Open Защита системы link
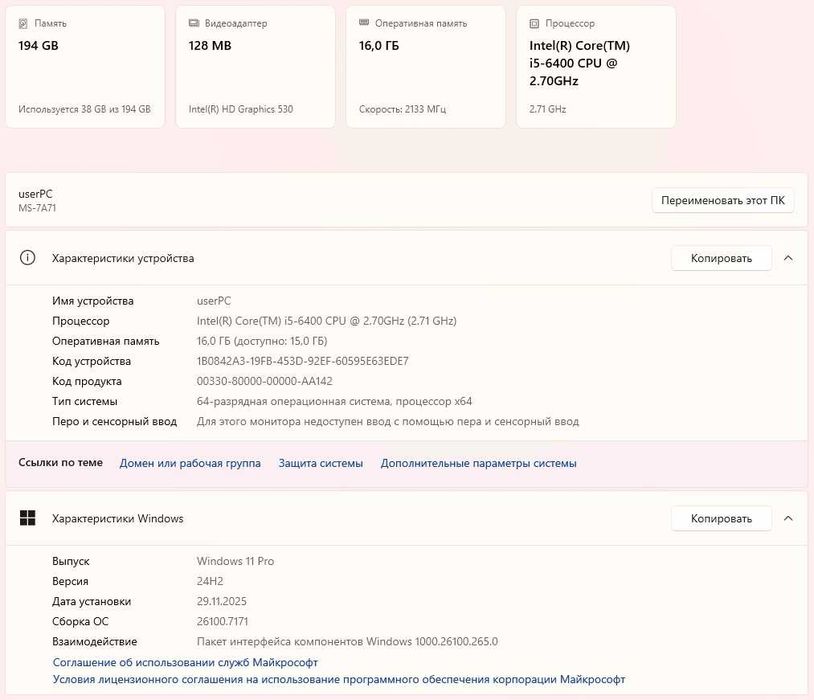The image size is (814, 700). [x=321, y=463]
